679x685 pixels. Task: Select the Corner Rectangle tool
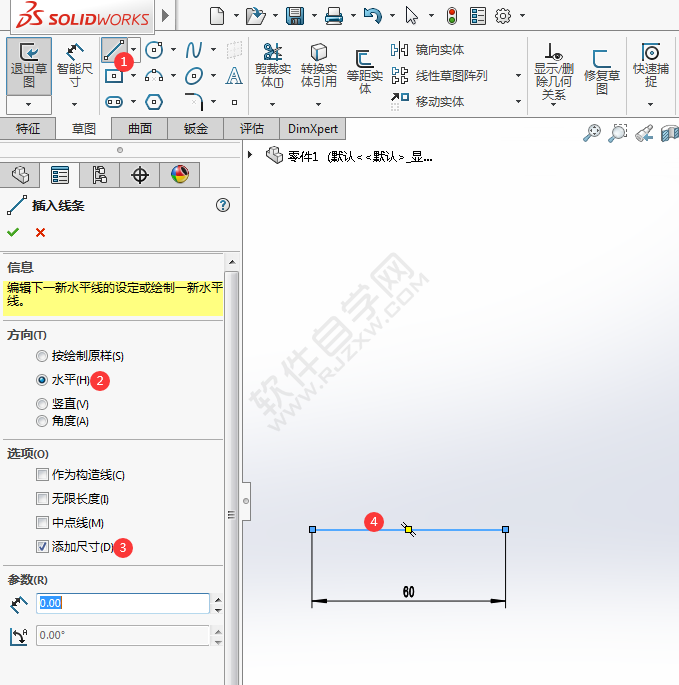point(114,76)
